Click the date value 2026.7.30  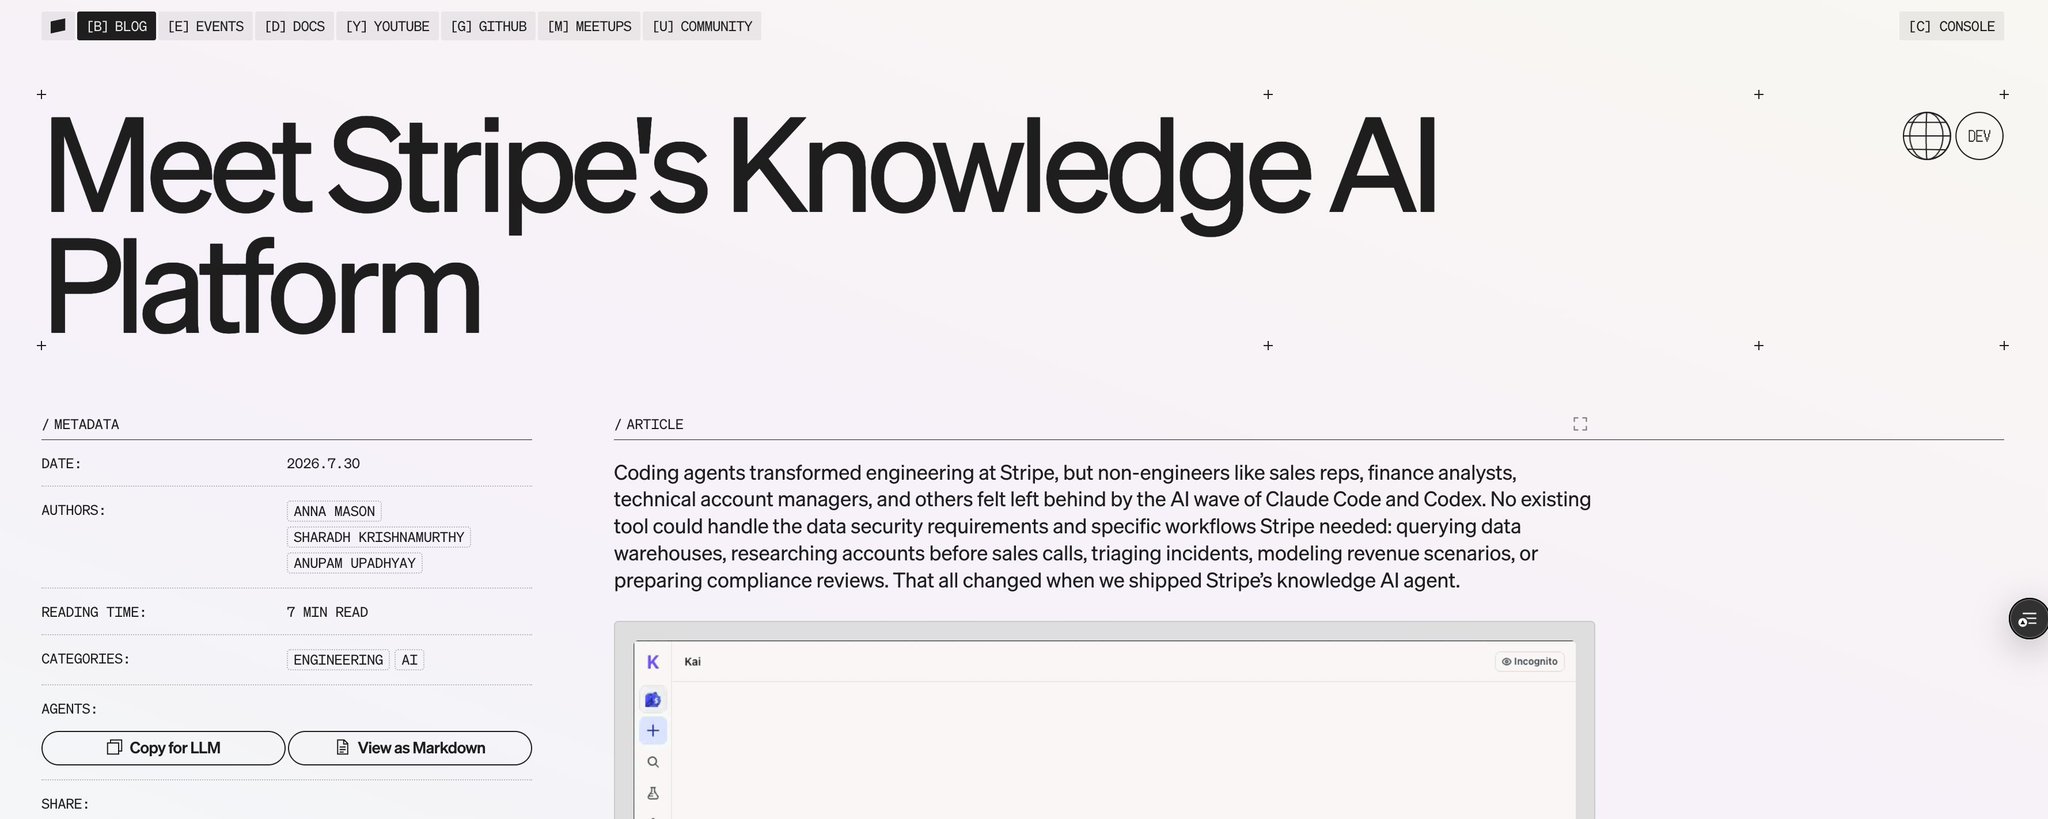[x=323, y=464]
